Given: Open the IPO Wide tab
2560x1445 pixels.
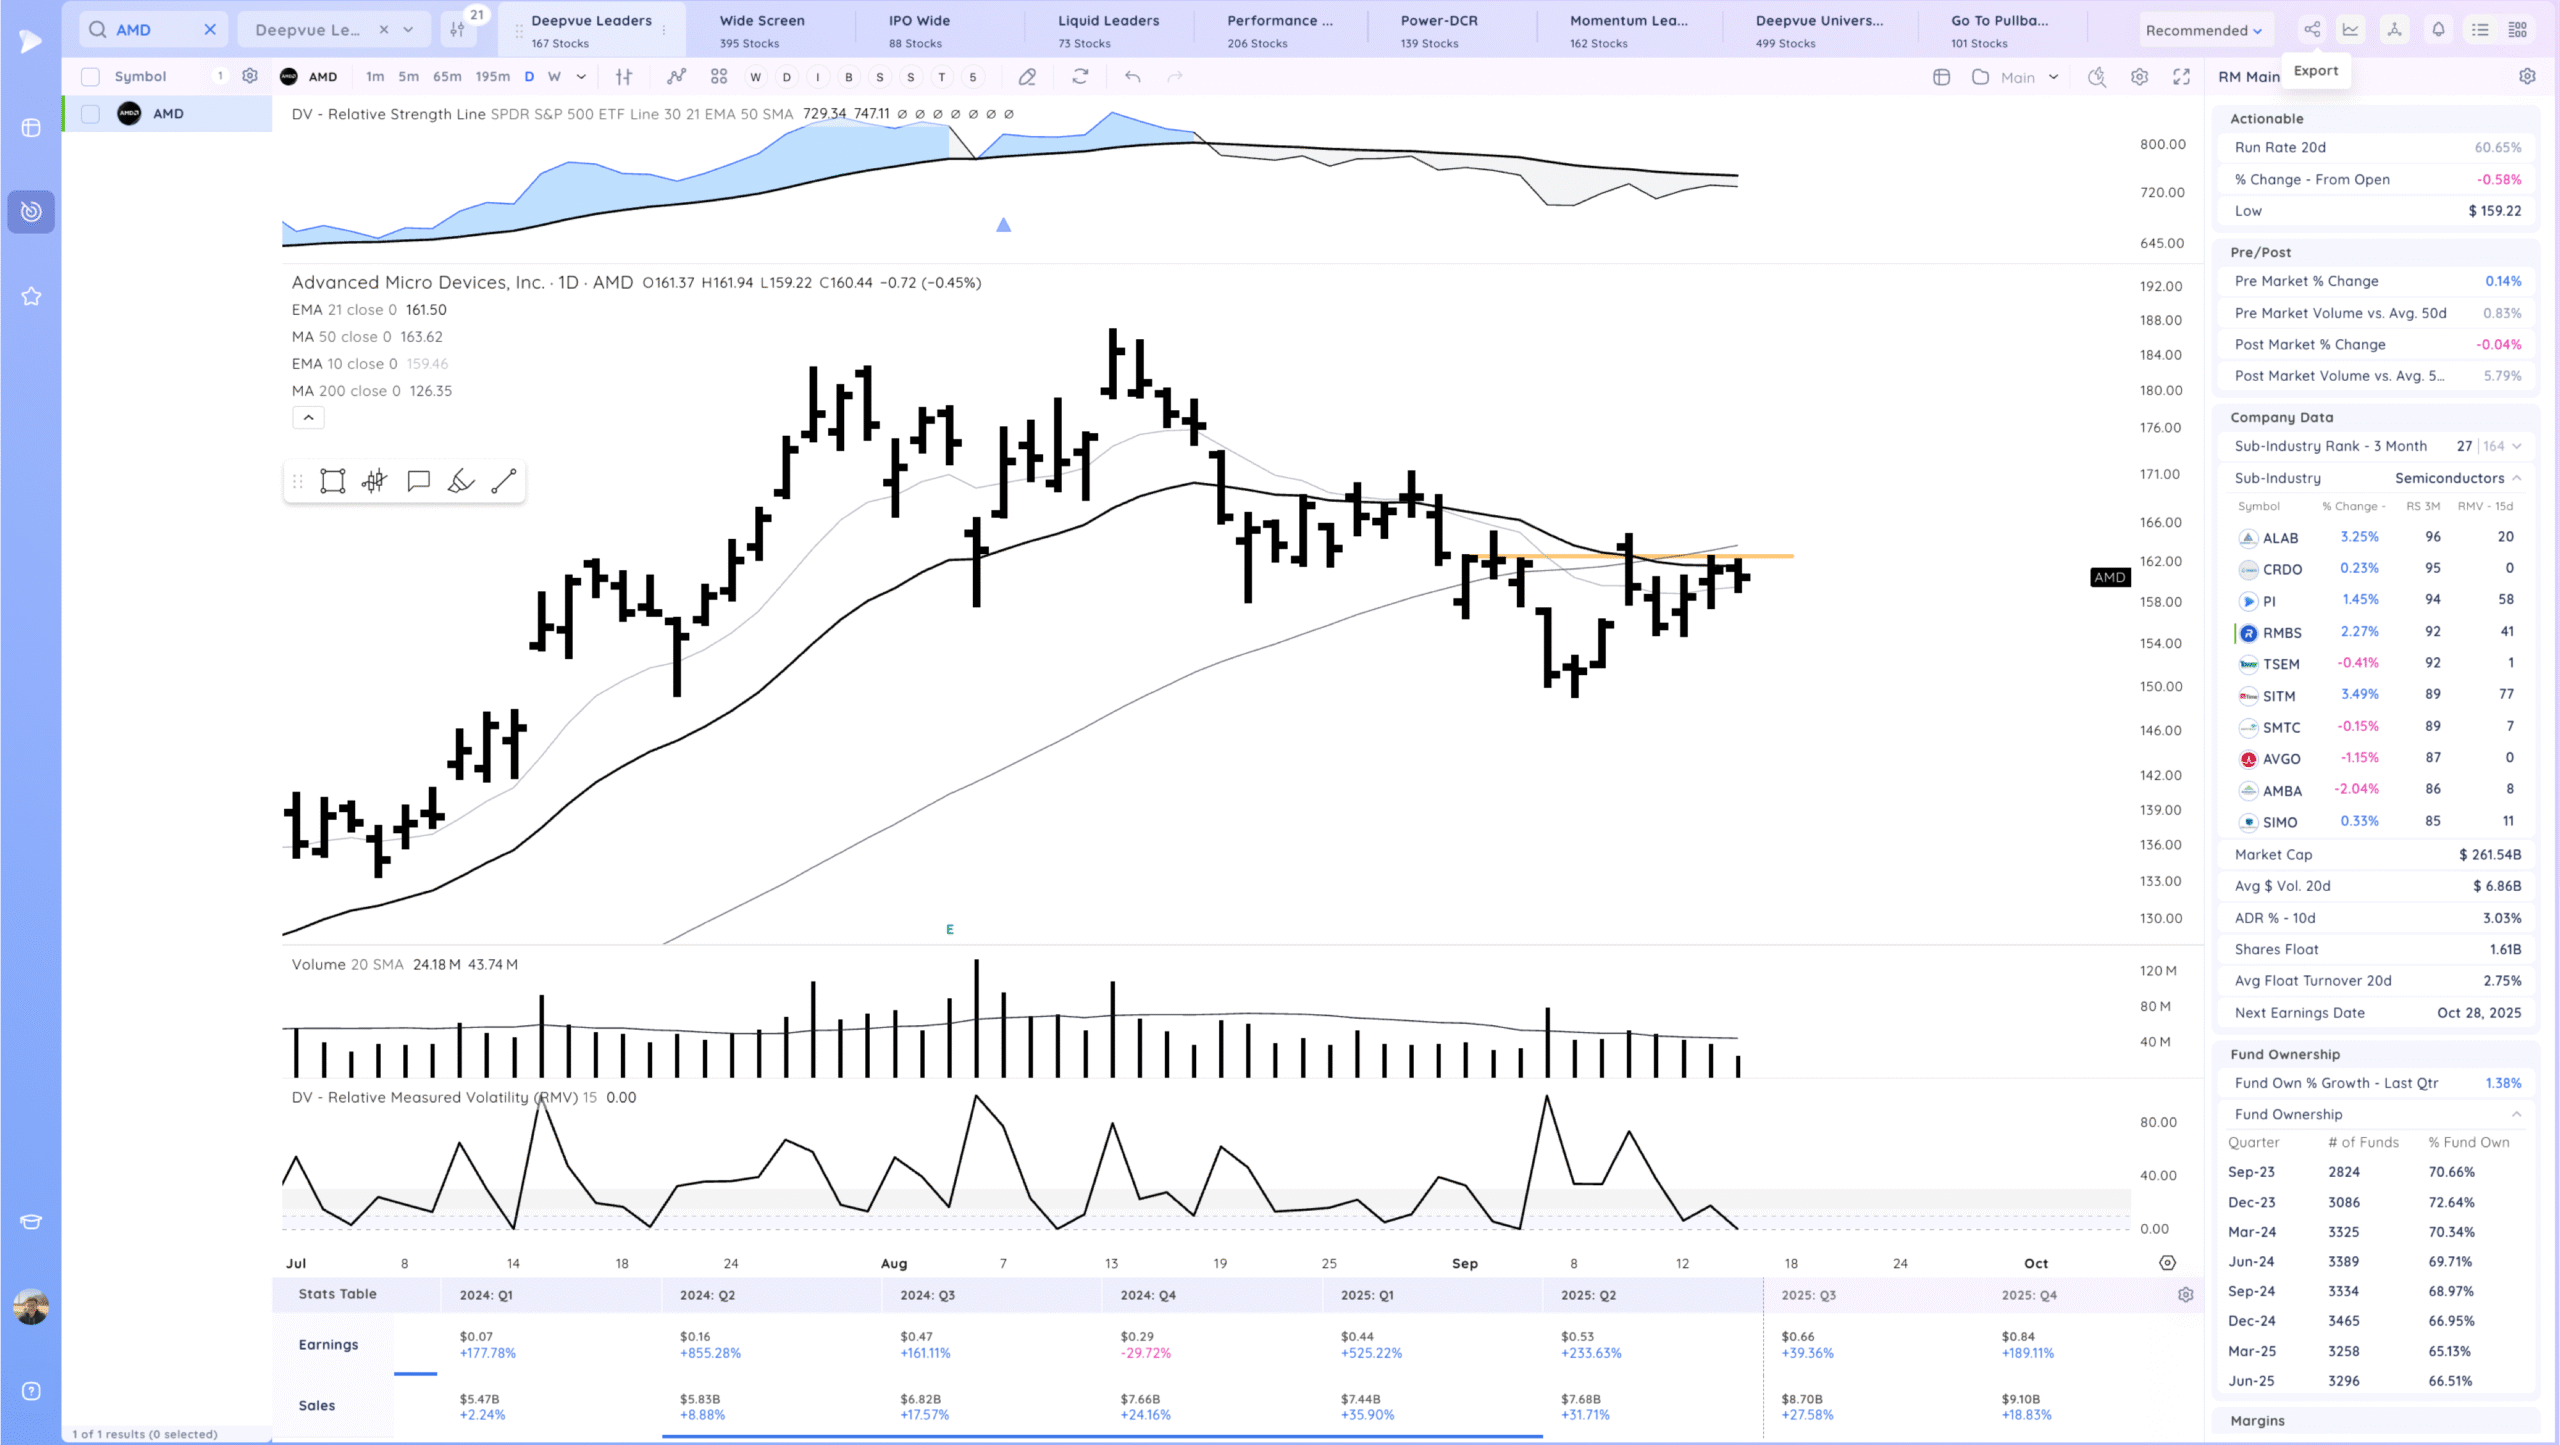Looking at the screenshot, I should pos(920,31).
